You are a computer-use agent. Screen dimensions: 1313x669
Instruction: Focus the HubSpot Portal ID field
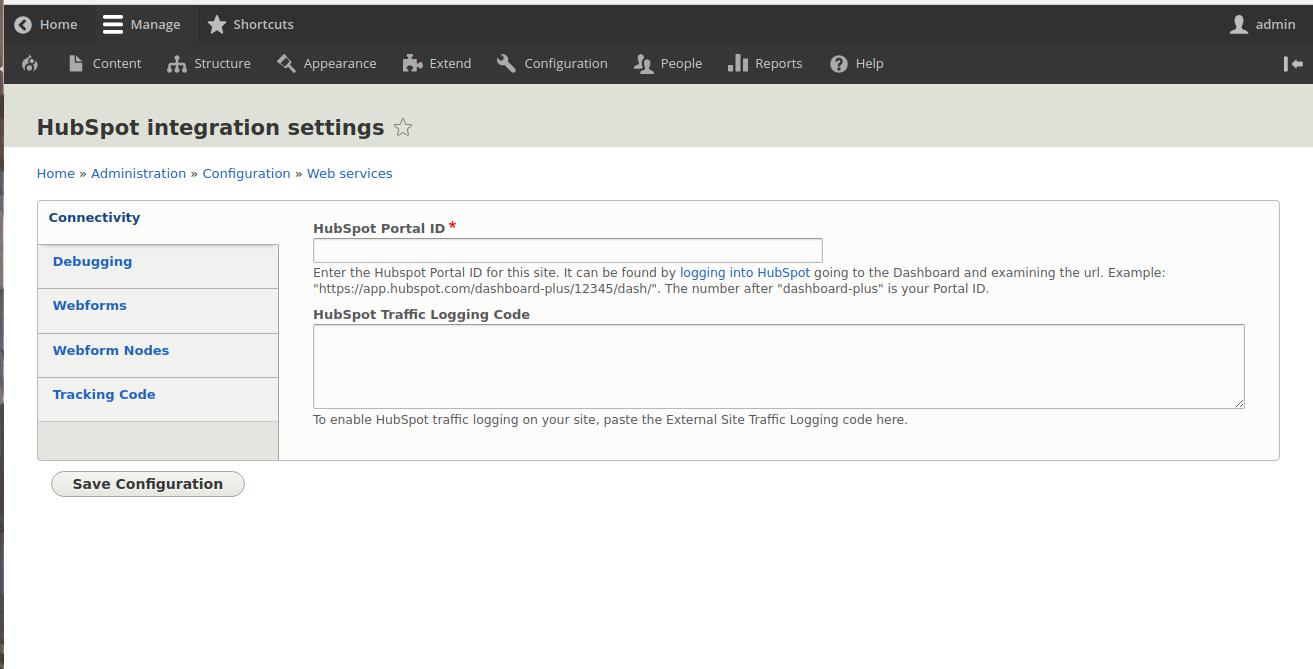(x=567, y=250)
